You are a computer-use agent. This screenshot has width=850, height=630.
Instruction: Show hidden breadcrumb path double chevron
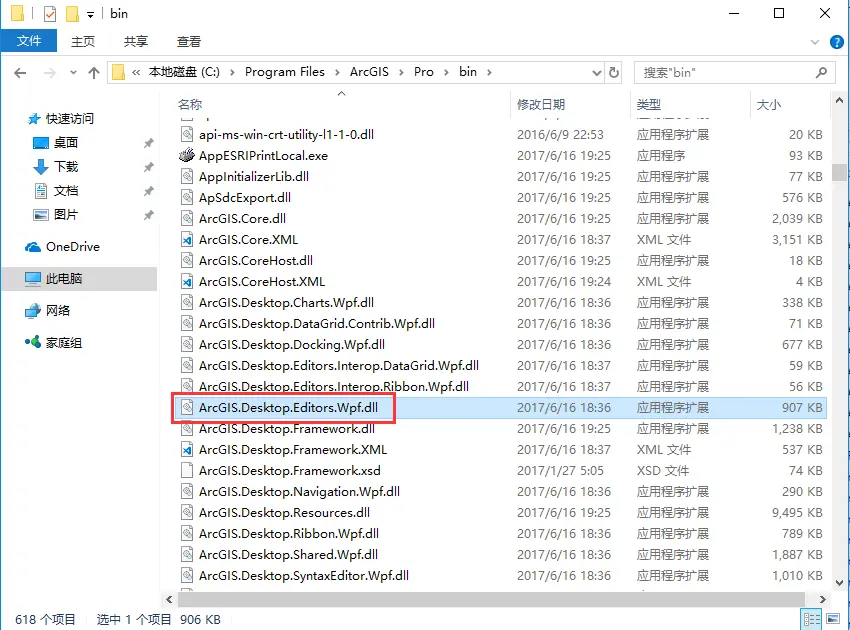coord(136,73)
